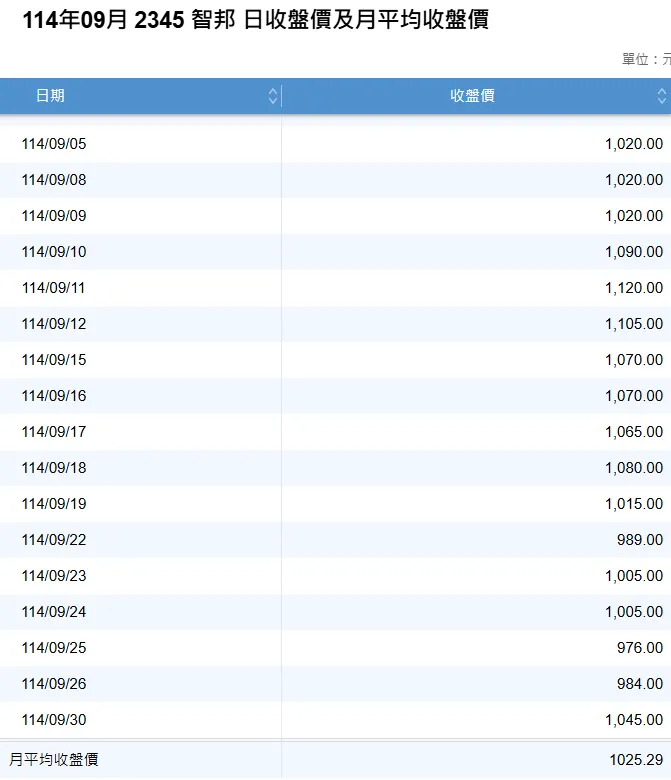
Task: Click closing price 1,070.00 for 114/09/15
Action: 634,360
